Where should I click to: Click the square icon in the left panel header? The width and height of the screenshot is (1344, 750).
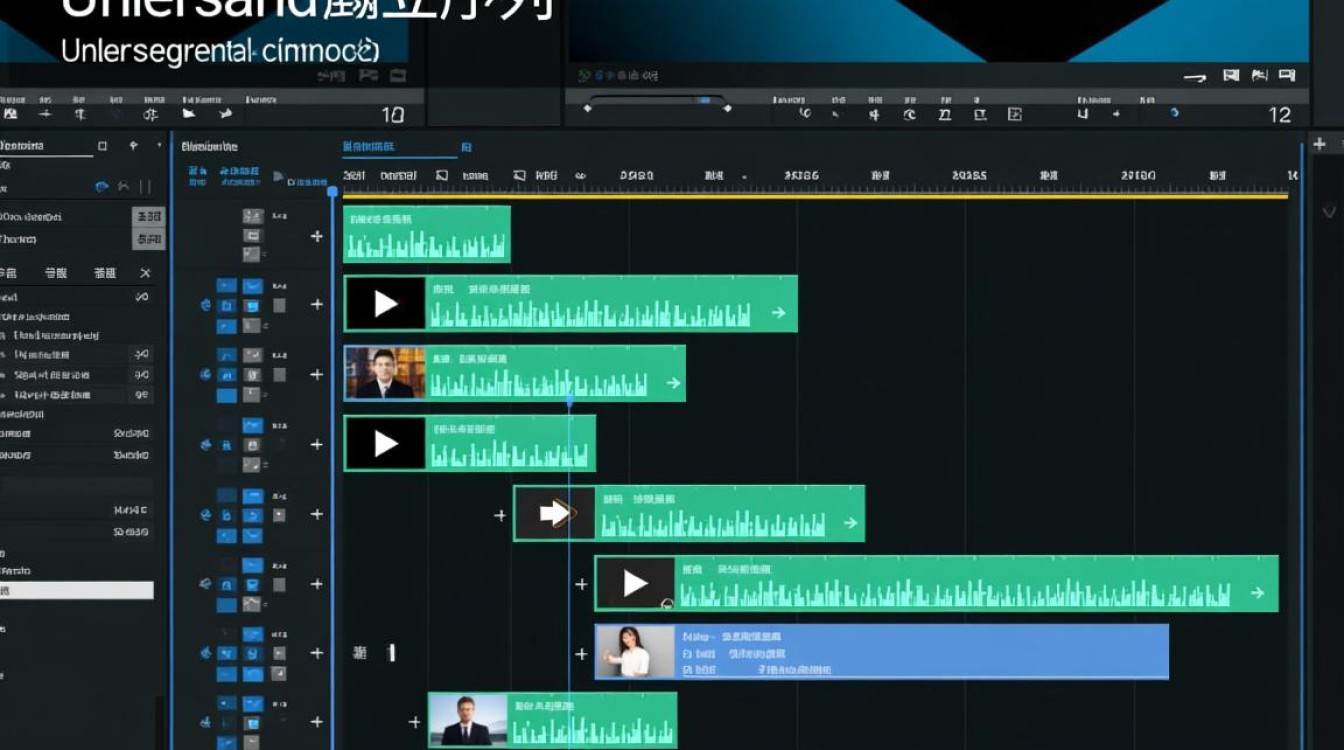[102, 146]
